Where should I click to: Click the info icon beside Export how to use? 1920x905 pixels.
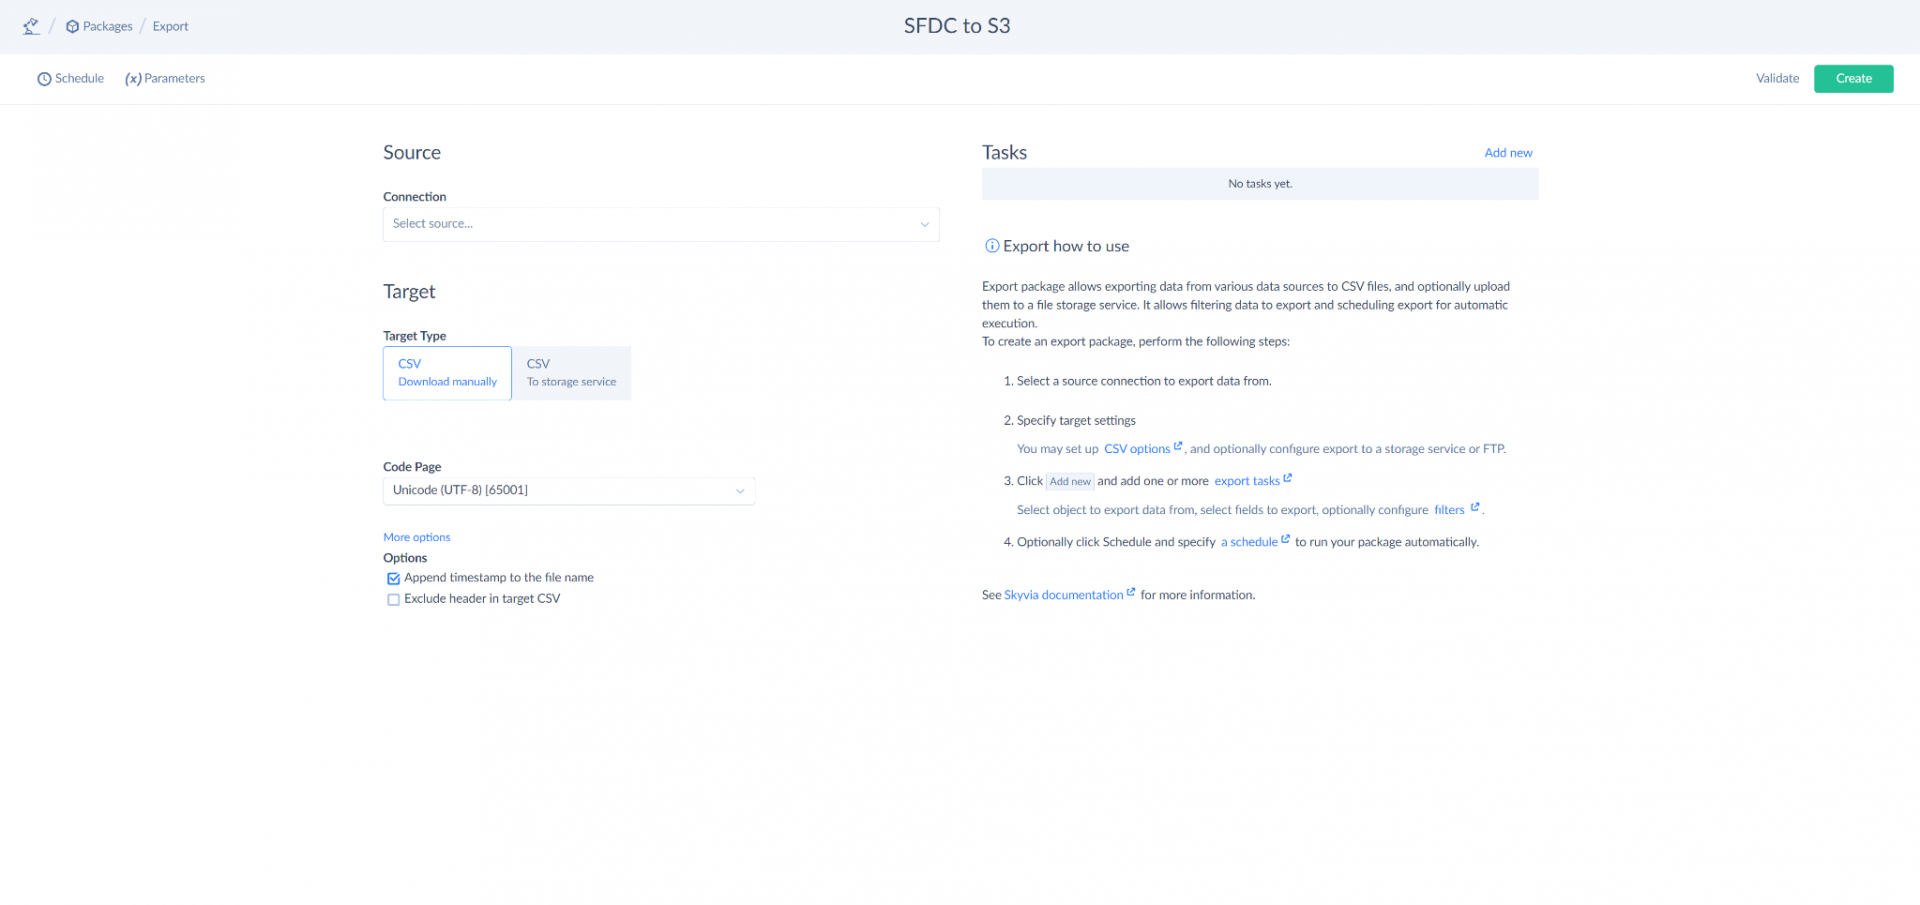(x=992, y=245)
